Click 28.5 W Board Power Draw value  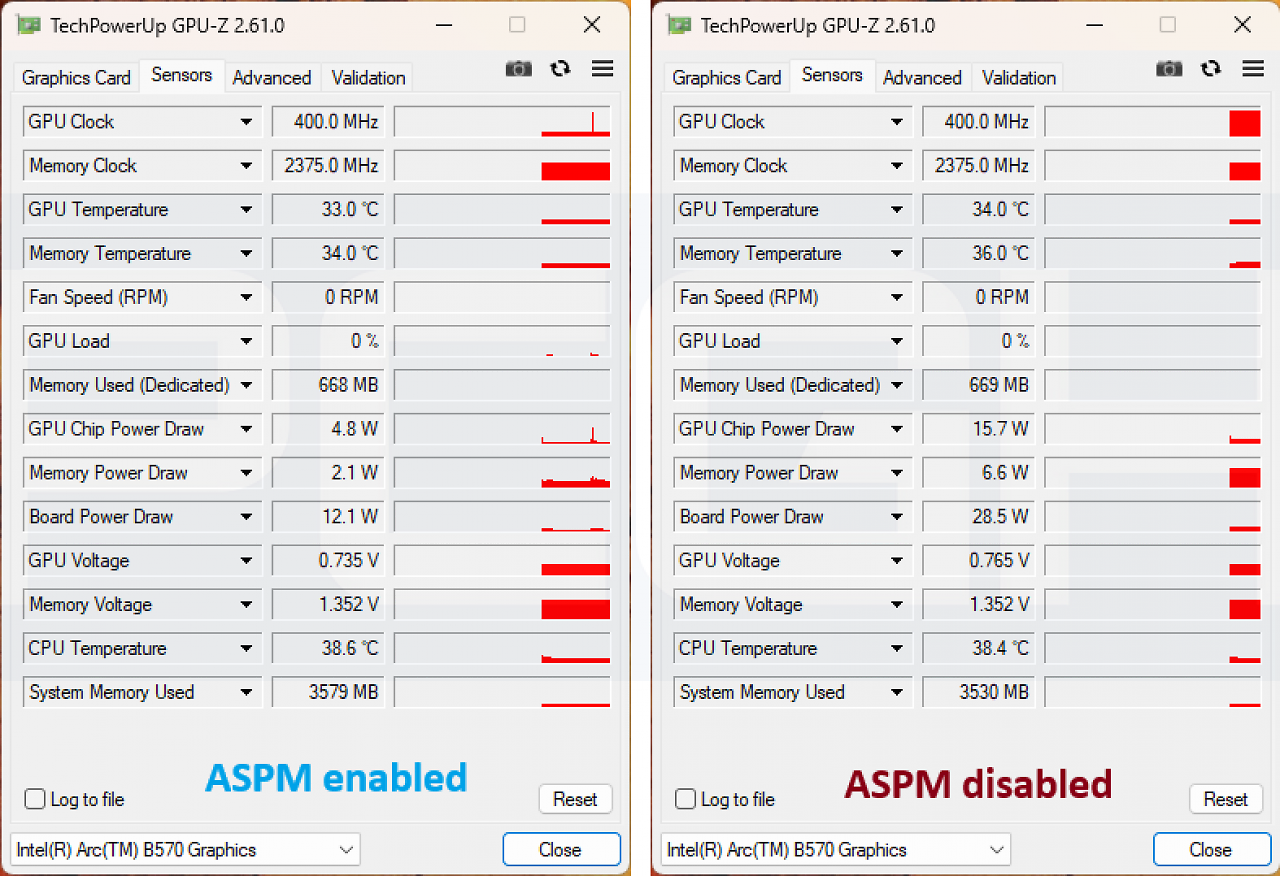[x=979, y=517]
